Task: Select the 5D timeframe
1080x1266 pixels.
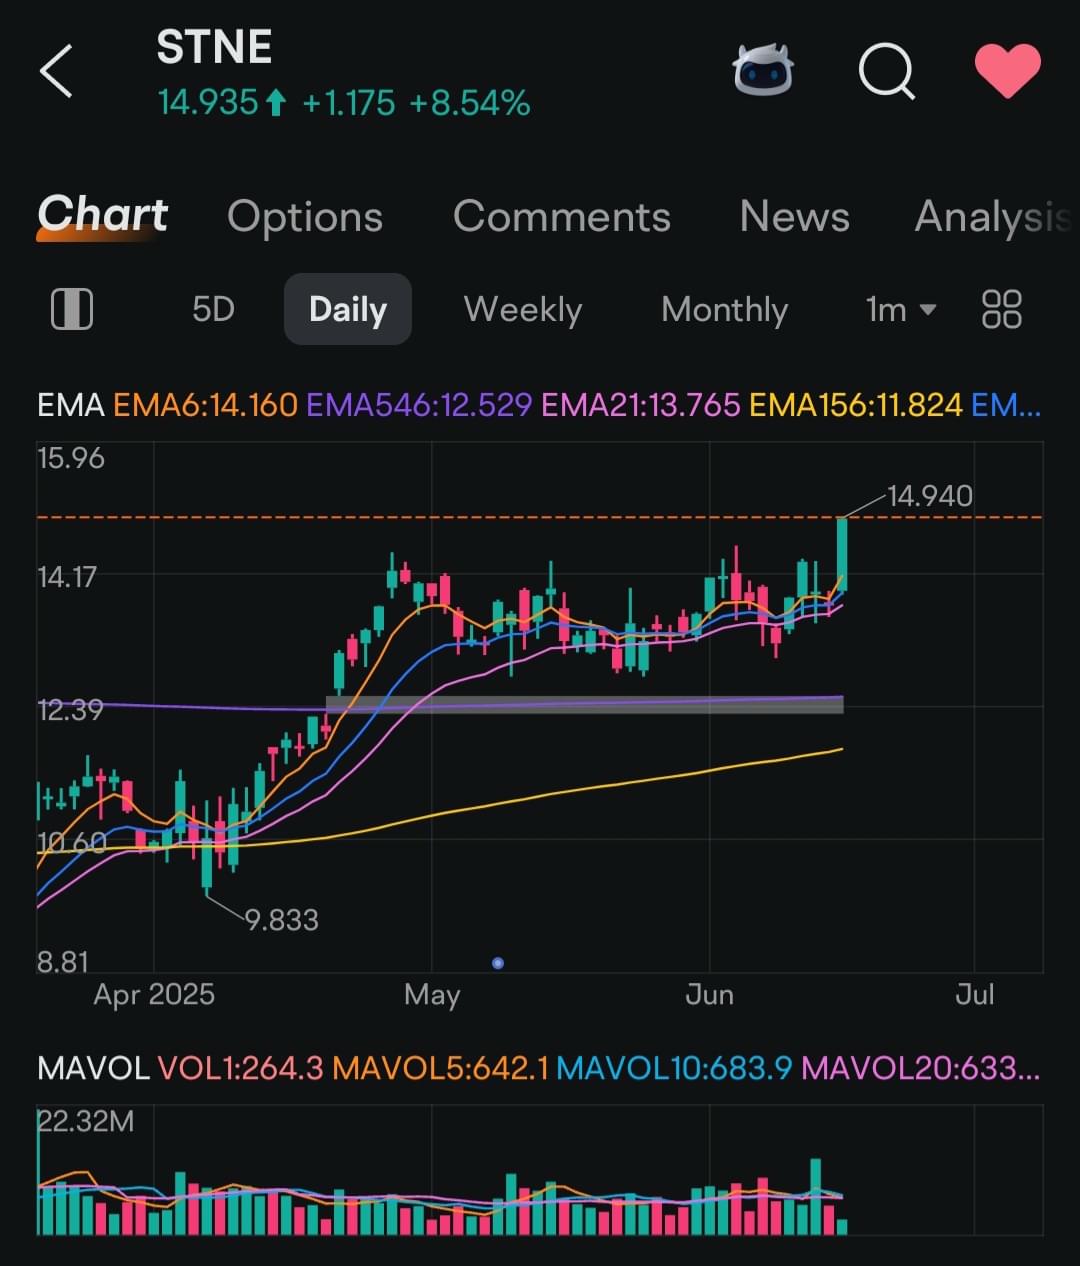Action: (213, 309)
